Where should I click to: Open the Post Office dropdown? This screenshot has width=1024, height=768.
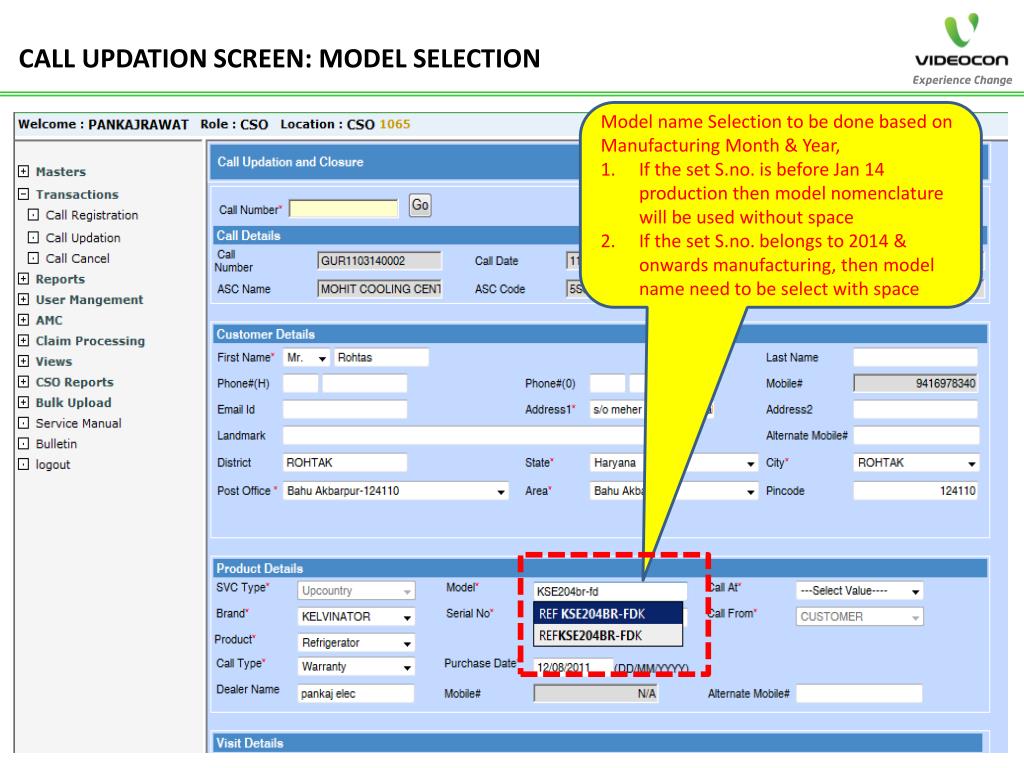point(396,491)
